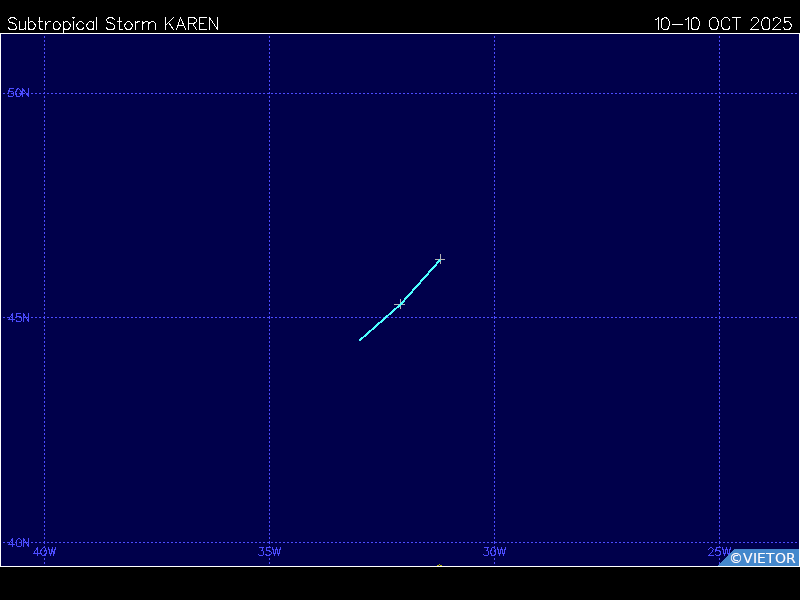Screen dimensions: 800x600
Task: Click the small white mark below the map border
Action: [x=439, y=567]
